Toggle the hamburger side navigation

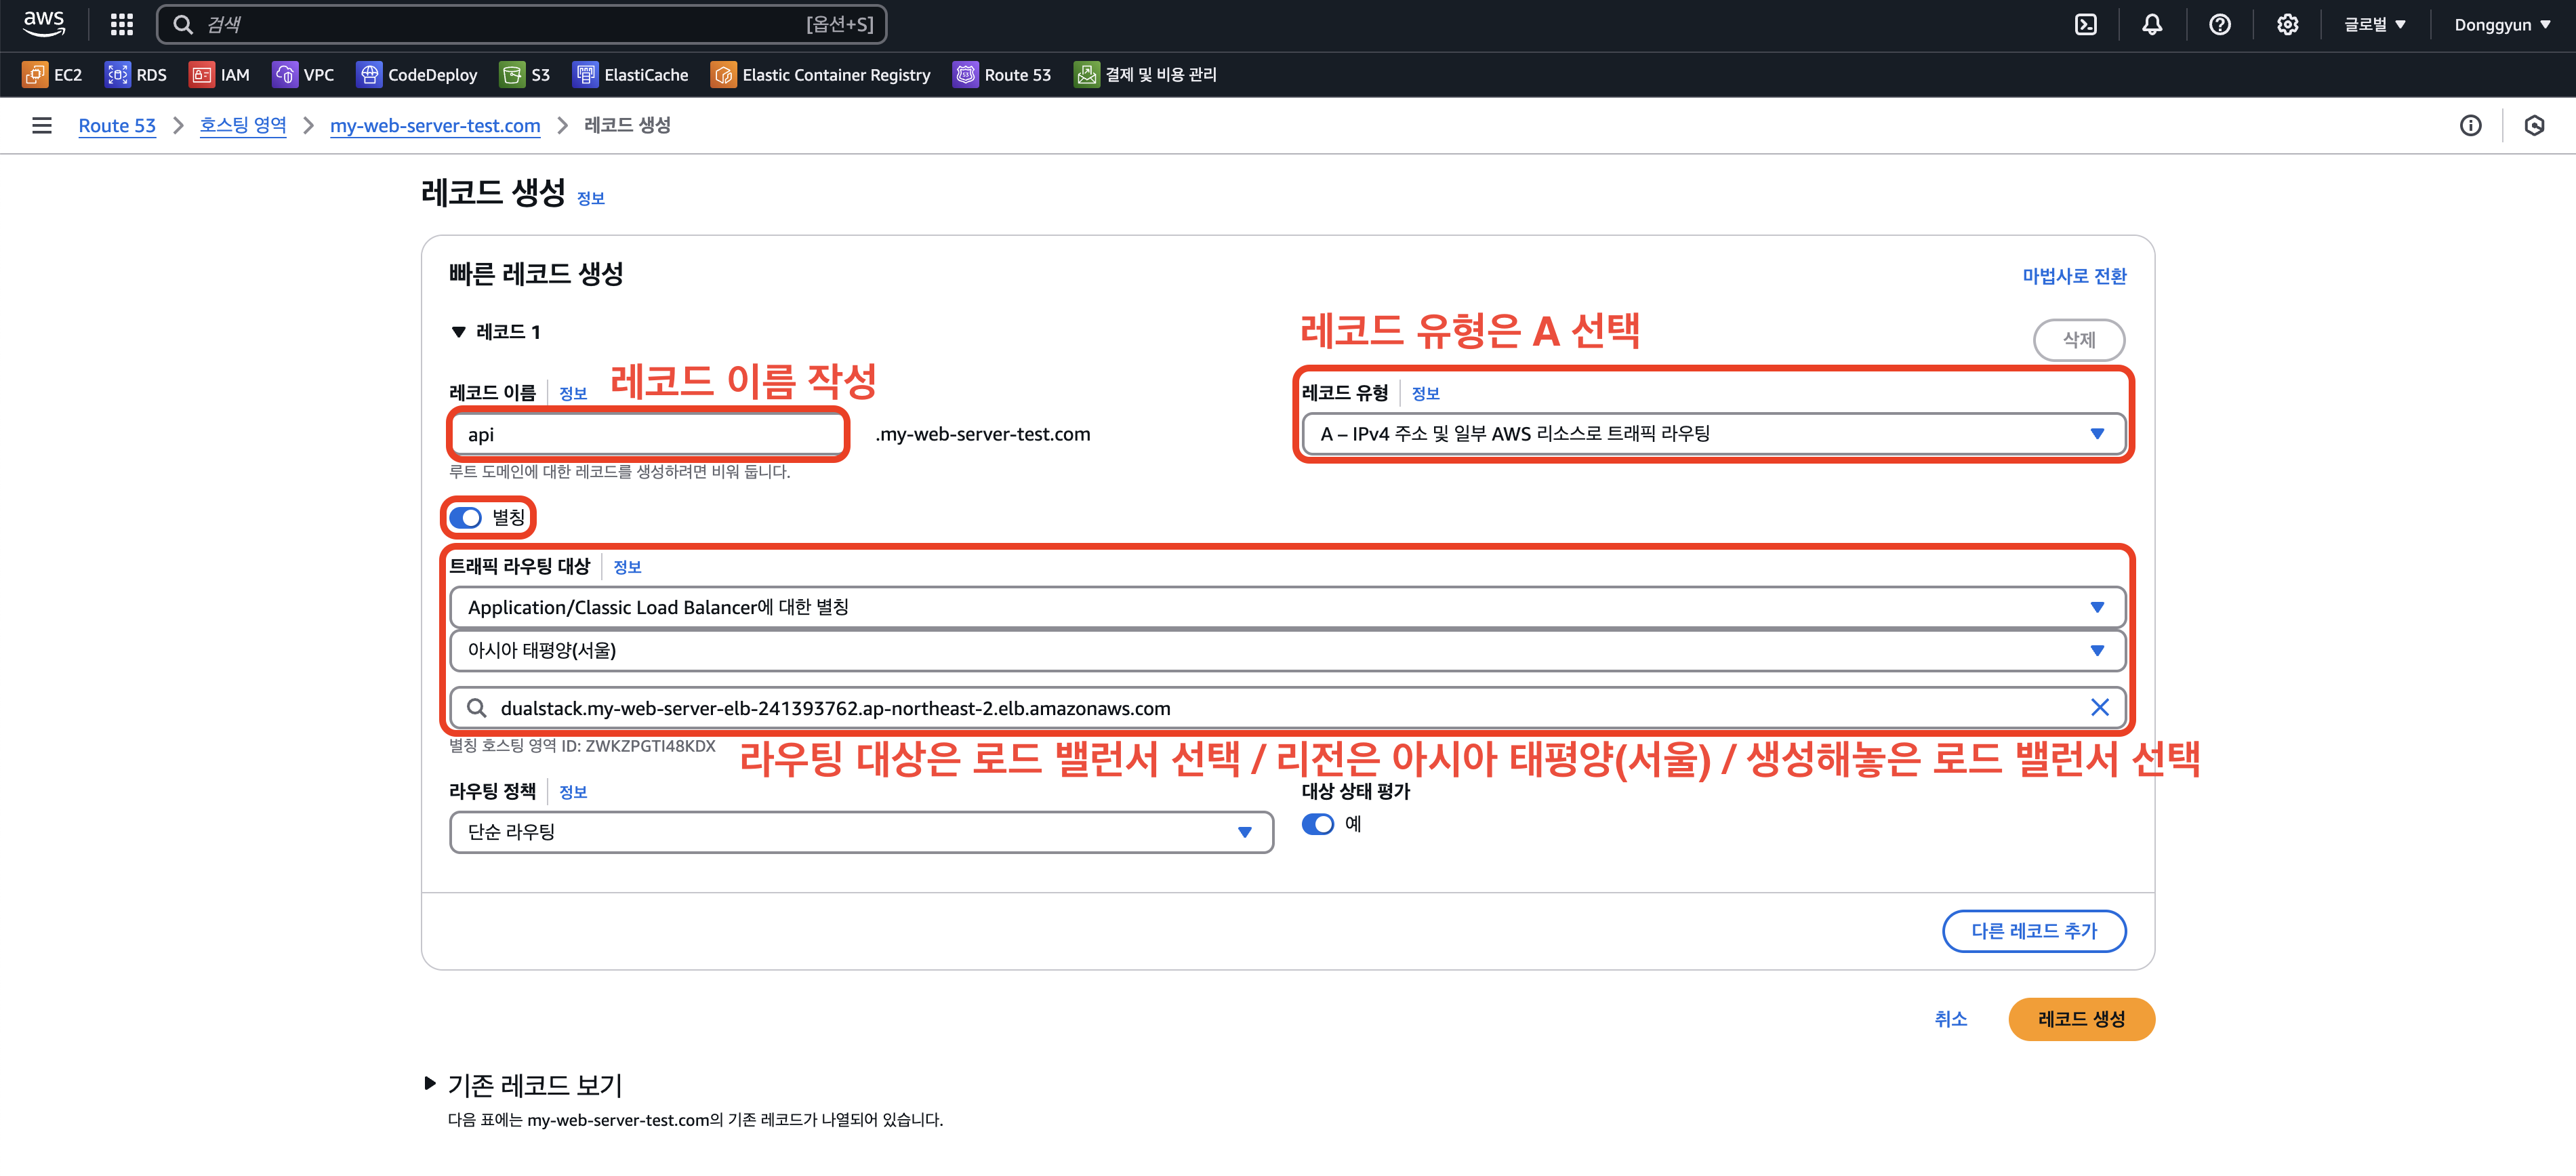pyautogui.click(x=42, y=126)
